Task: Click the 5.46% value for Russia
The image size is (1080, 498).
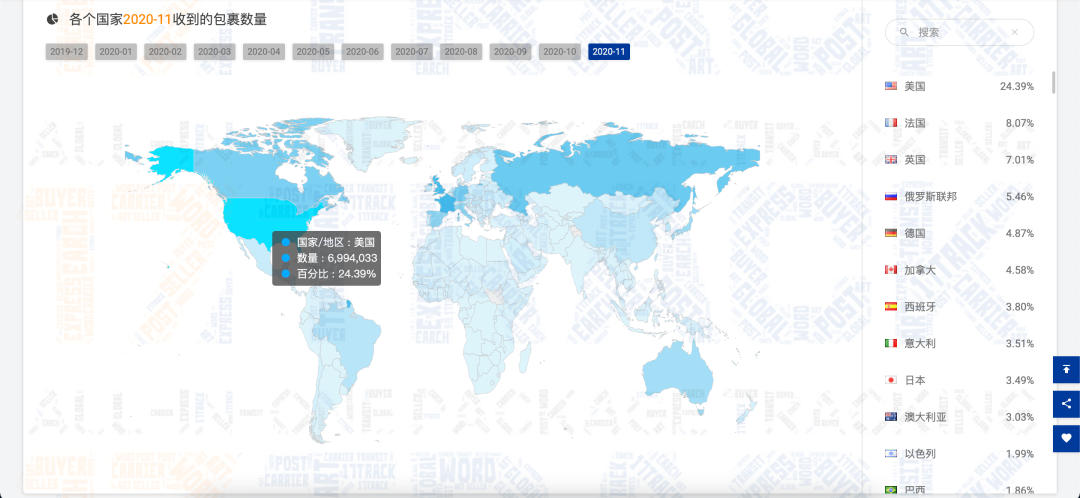Action: tap(1019, 196)
